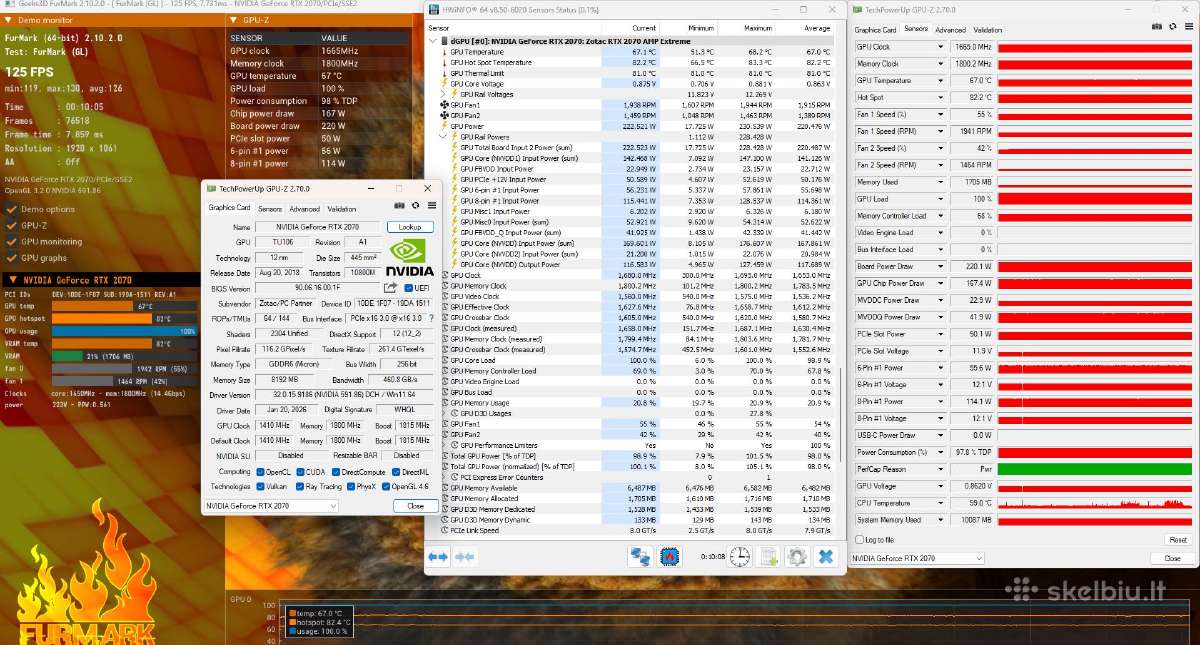
Task: Toggle the Vulkan checkbox
Action: click(x=259, y=486)
